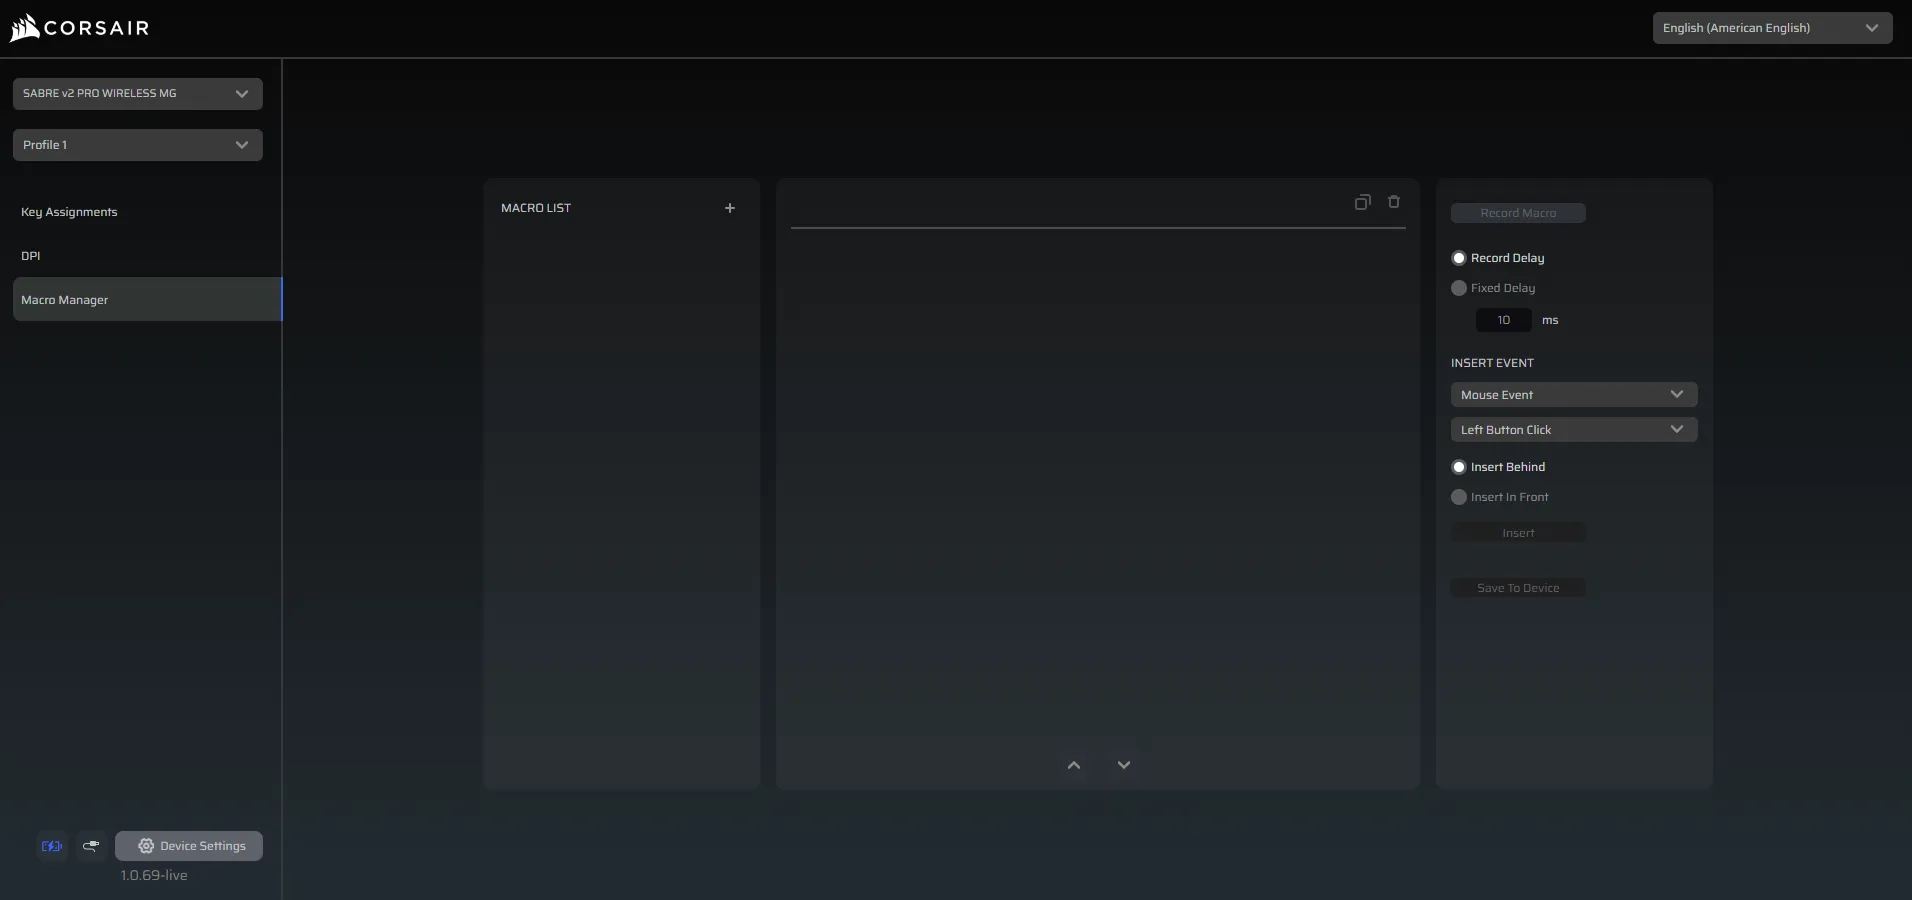Delete macro using the trash icon

click(1394, 202)
